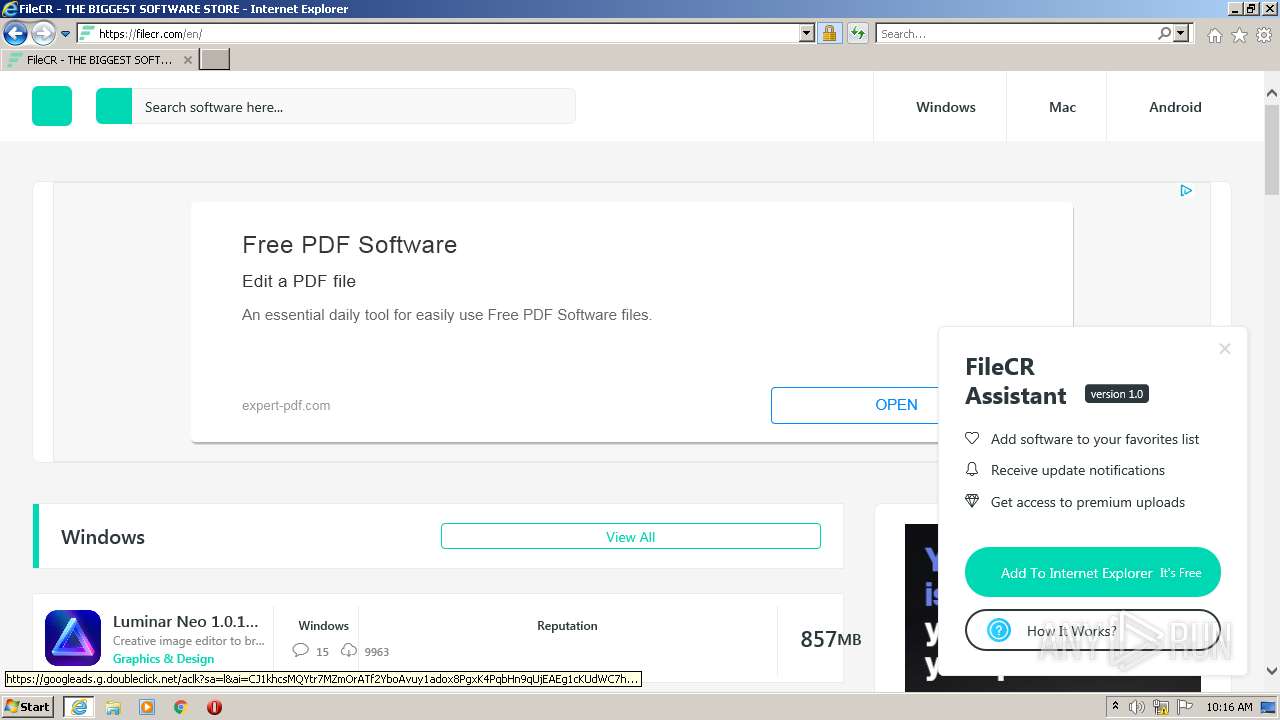This screenshot has height=720, width=1280.
Task: Click the page scrollbar down arrow
Action: [1272, 671]
